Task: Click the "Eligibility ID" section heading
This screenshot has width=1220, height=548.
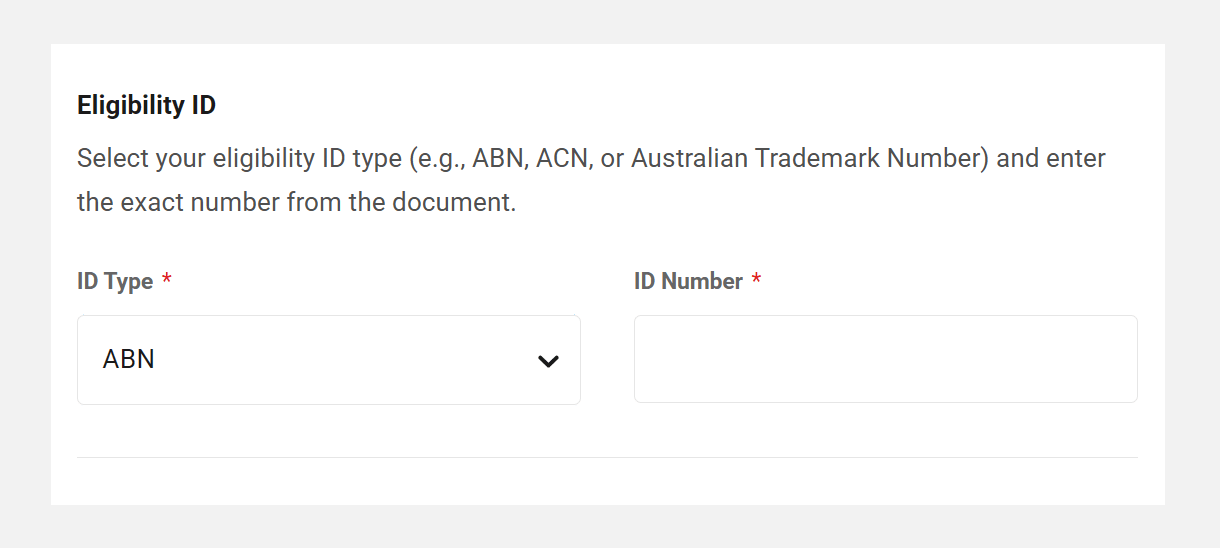Action: click(146, 105)
